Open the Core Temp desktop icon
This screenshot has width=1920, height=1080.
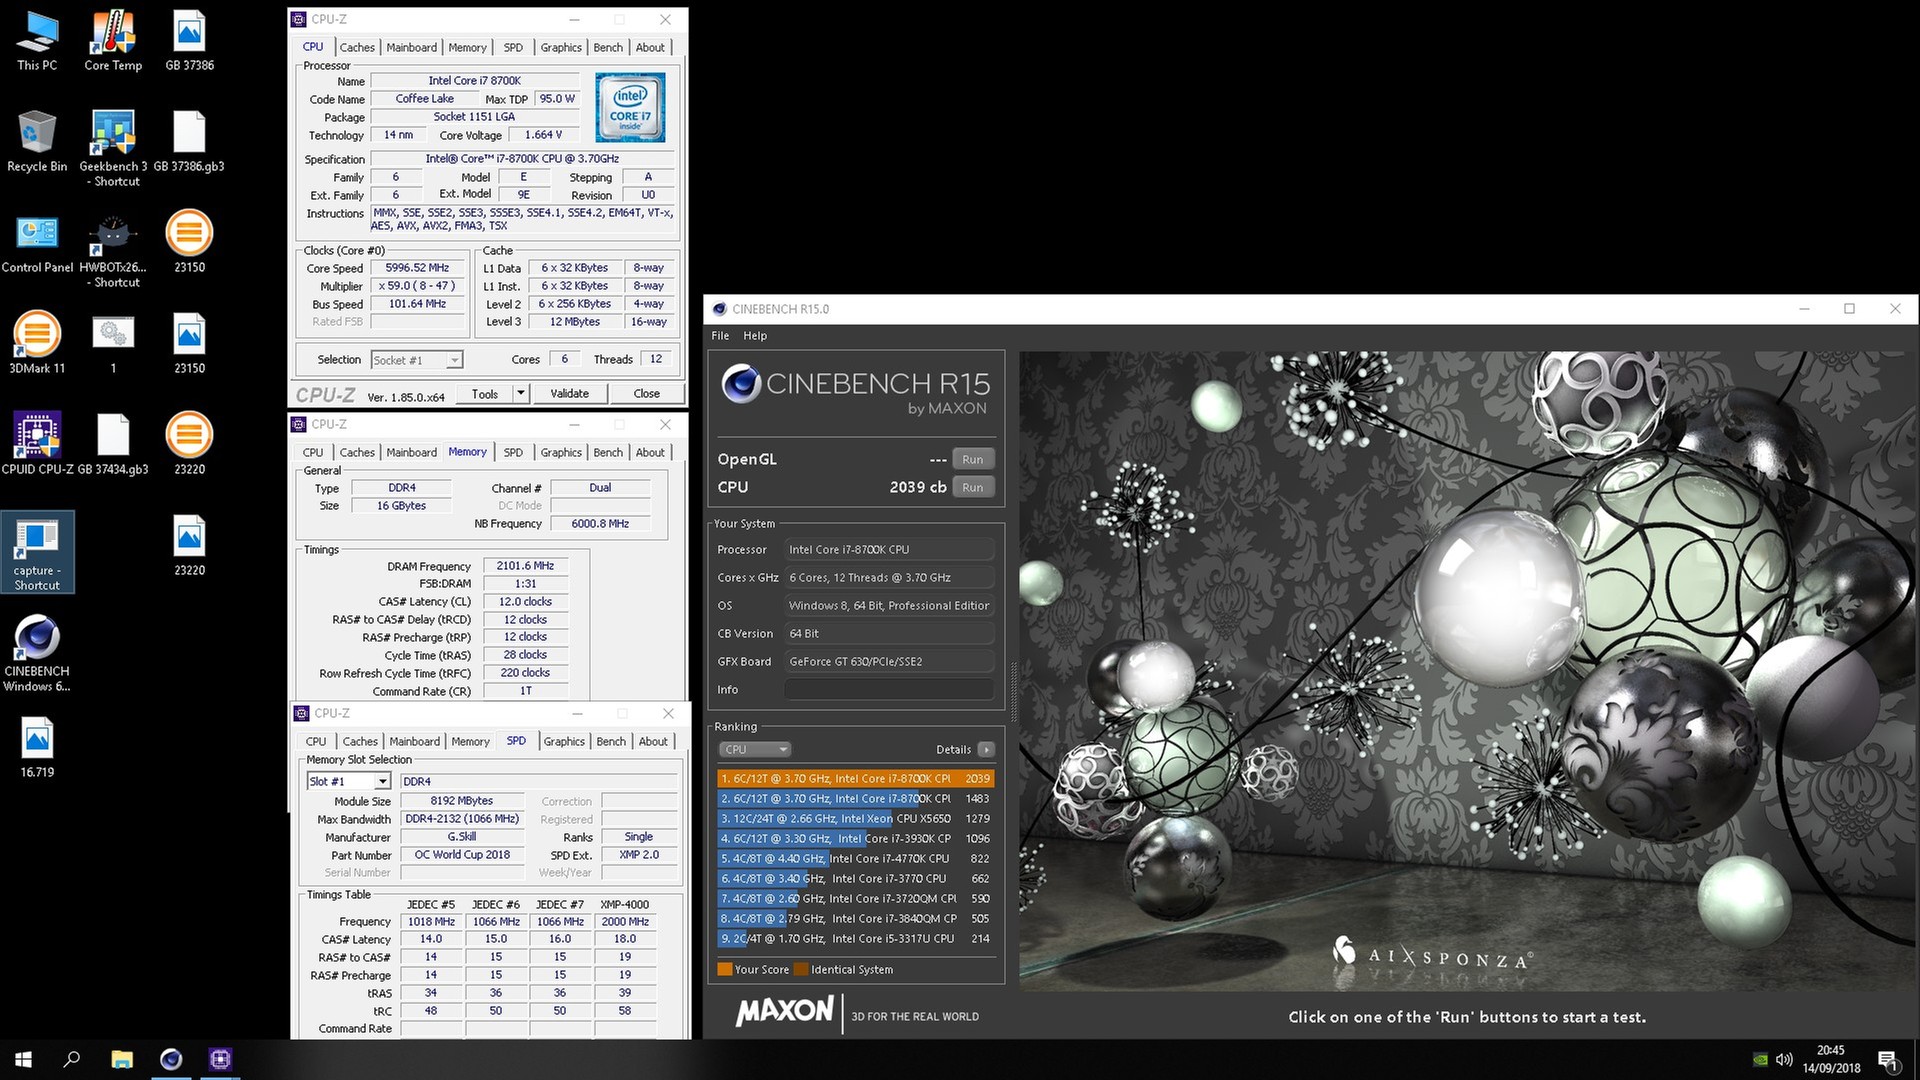(113, 40)
